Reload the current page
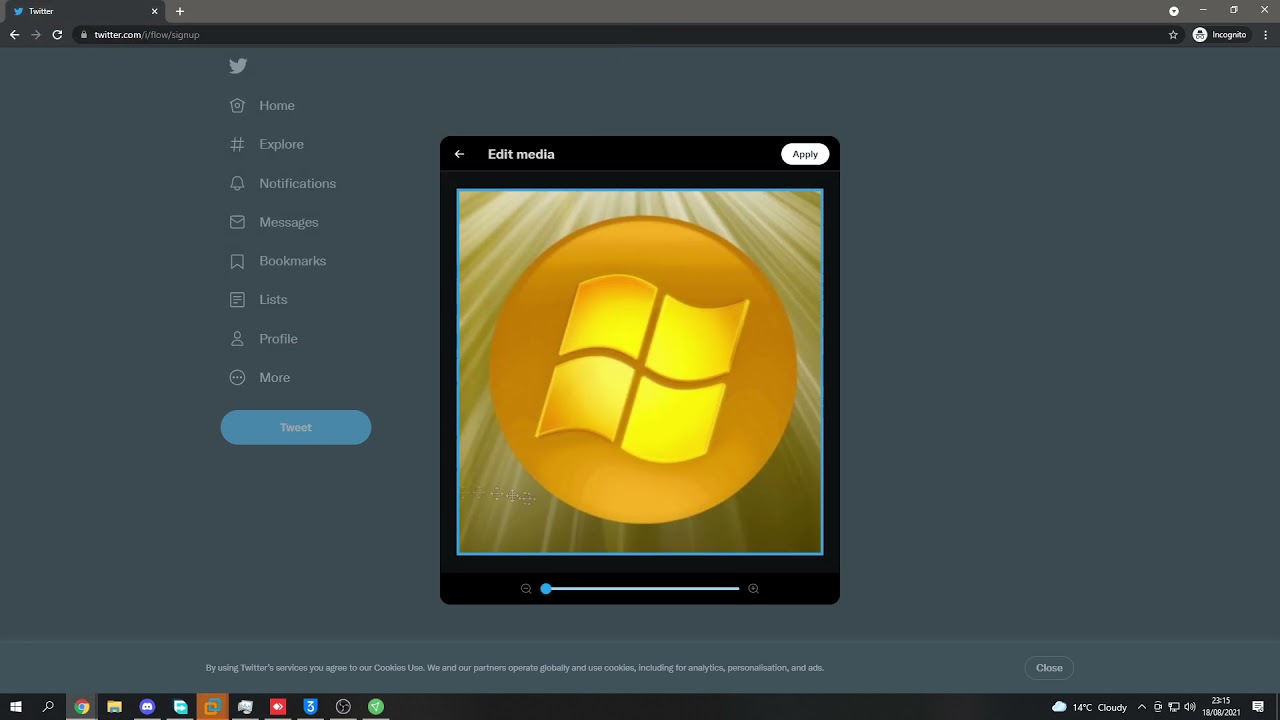The height and width of the screenshot is (720, 1280). click(57, 35)
